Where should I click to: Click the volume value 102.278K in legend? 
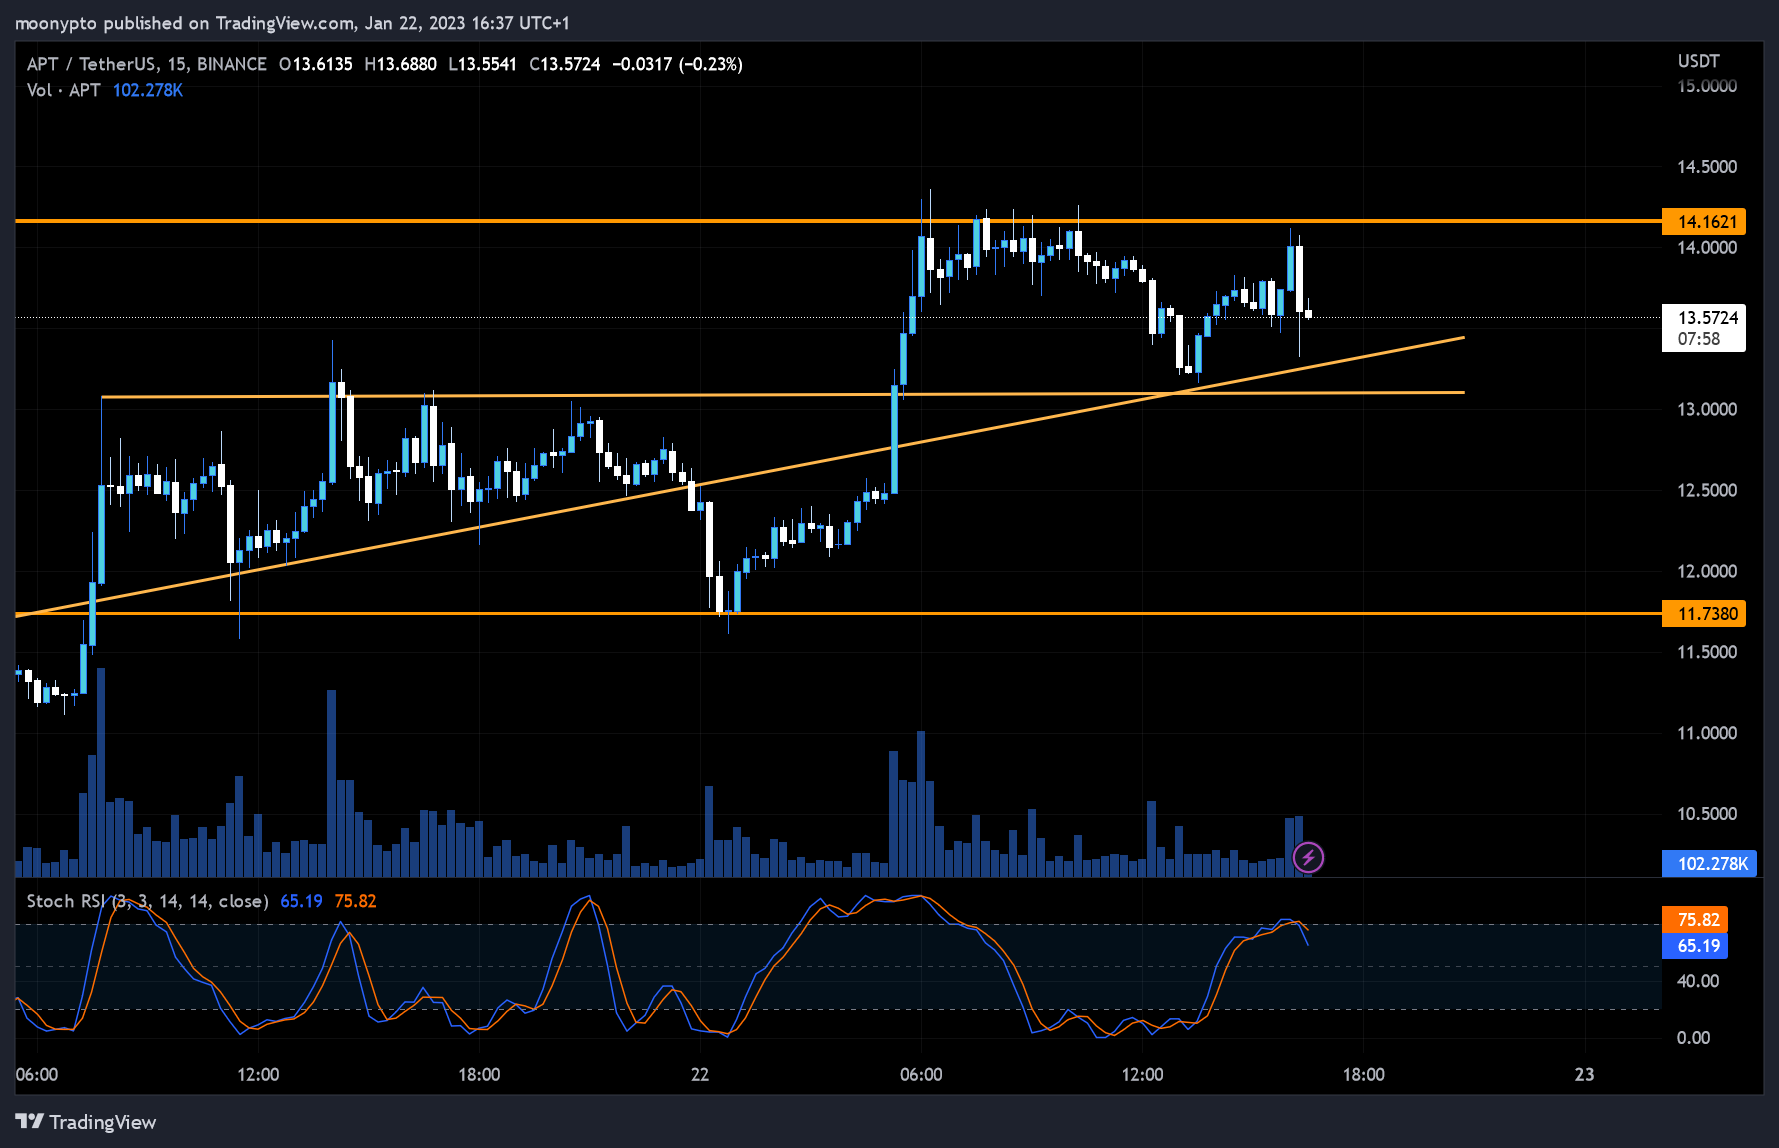148,90
